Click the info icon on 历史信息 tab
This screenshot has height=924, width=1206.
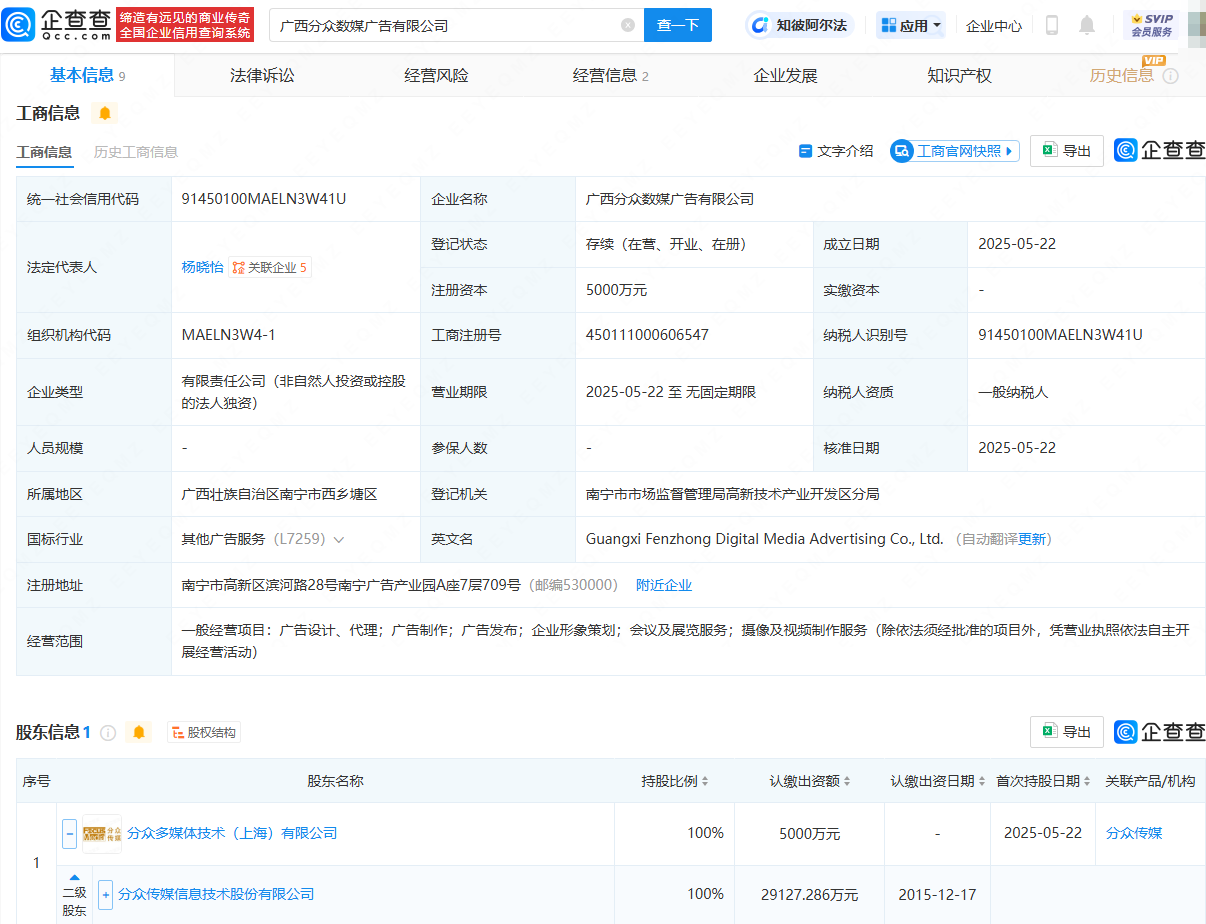click(x=1170, y=76)
